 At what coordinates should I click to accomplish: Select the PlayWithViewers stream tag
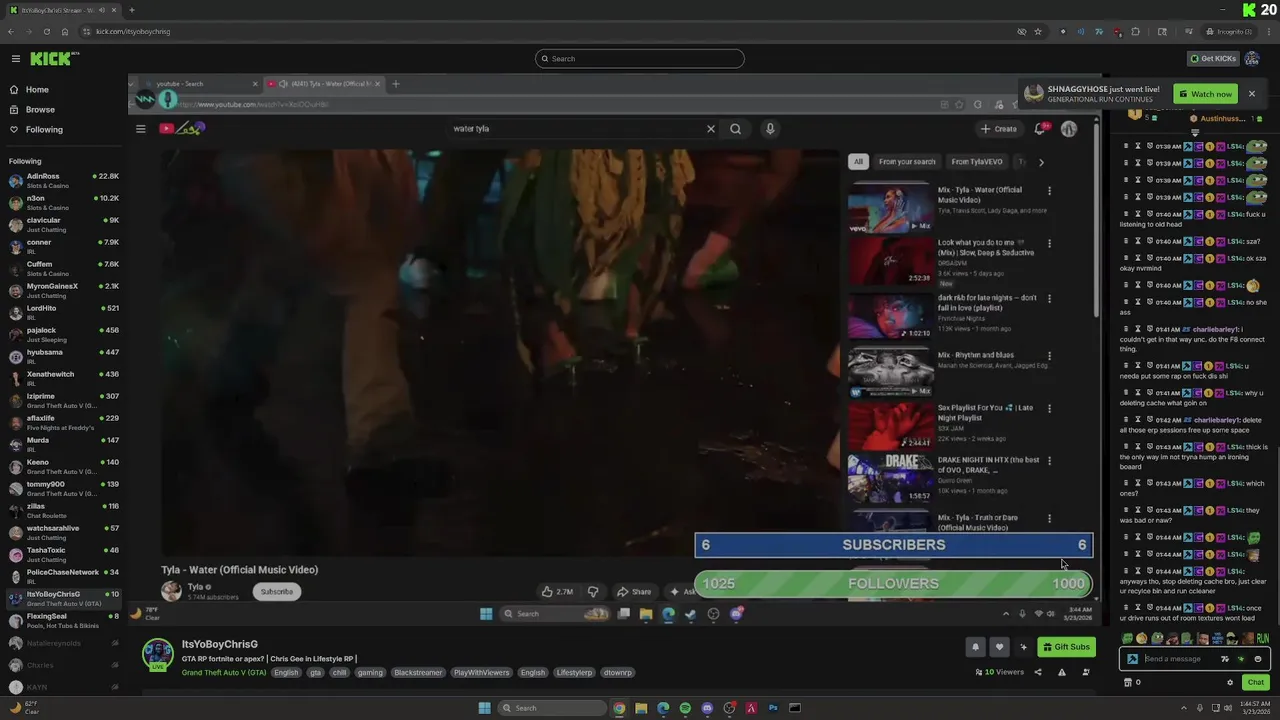pos(481,673)
